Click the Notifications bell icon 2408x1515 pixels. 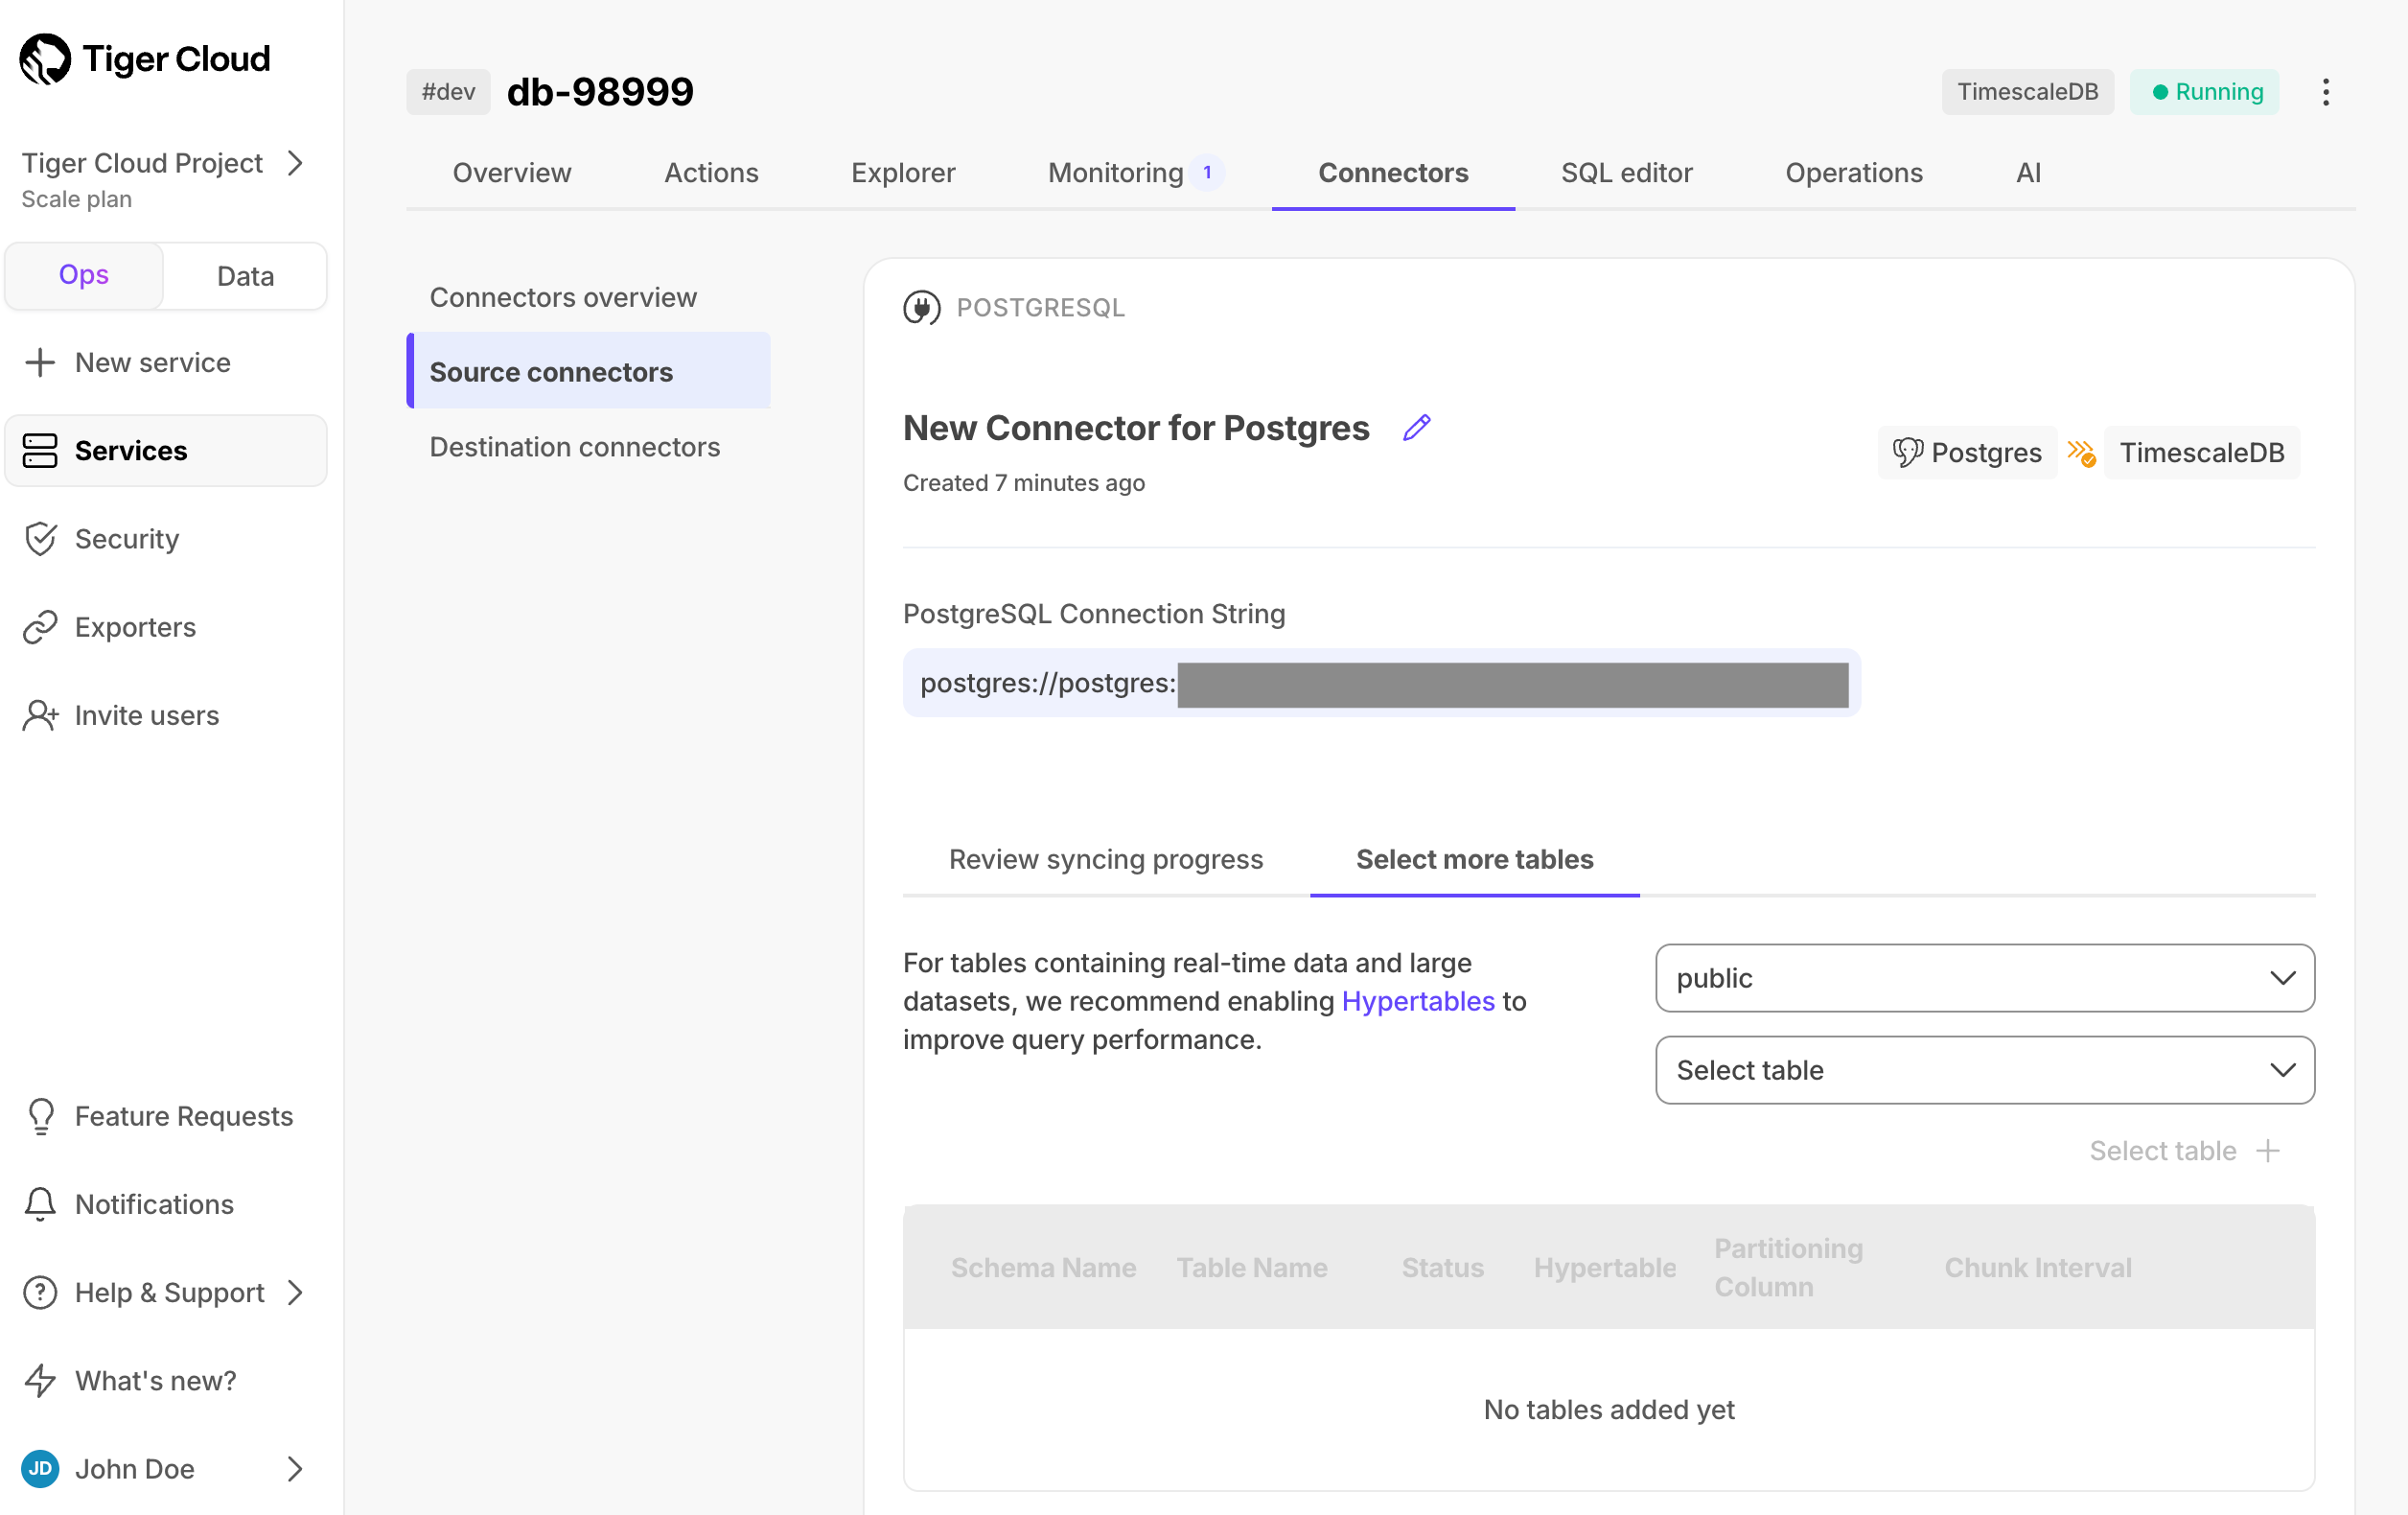pyautogui.click(x=40, y=1204)
